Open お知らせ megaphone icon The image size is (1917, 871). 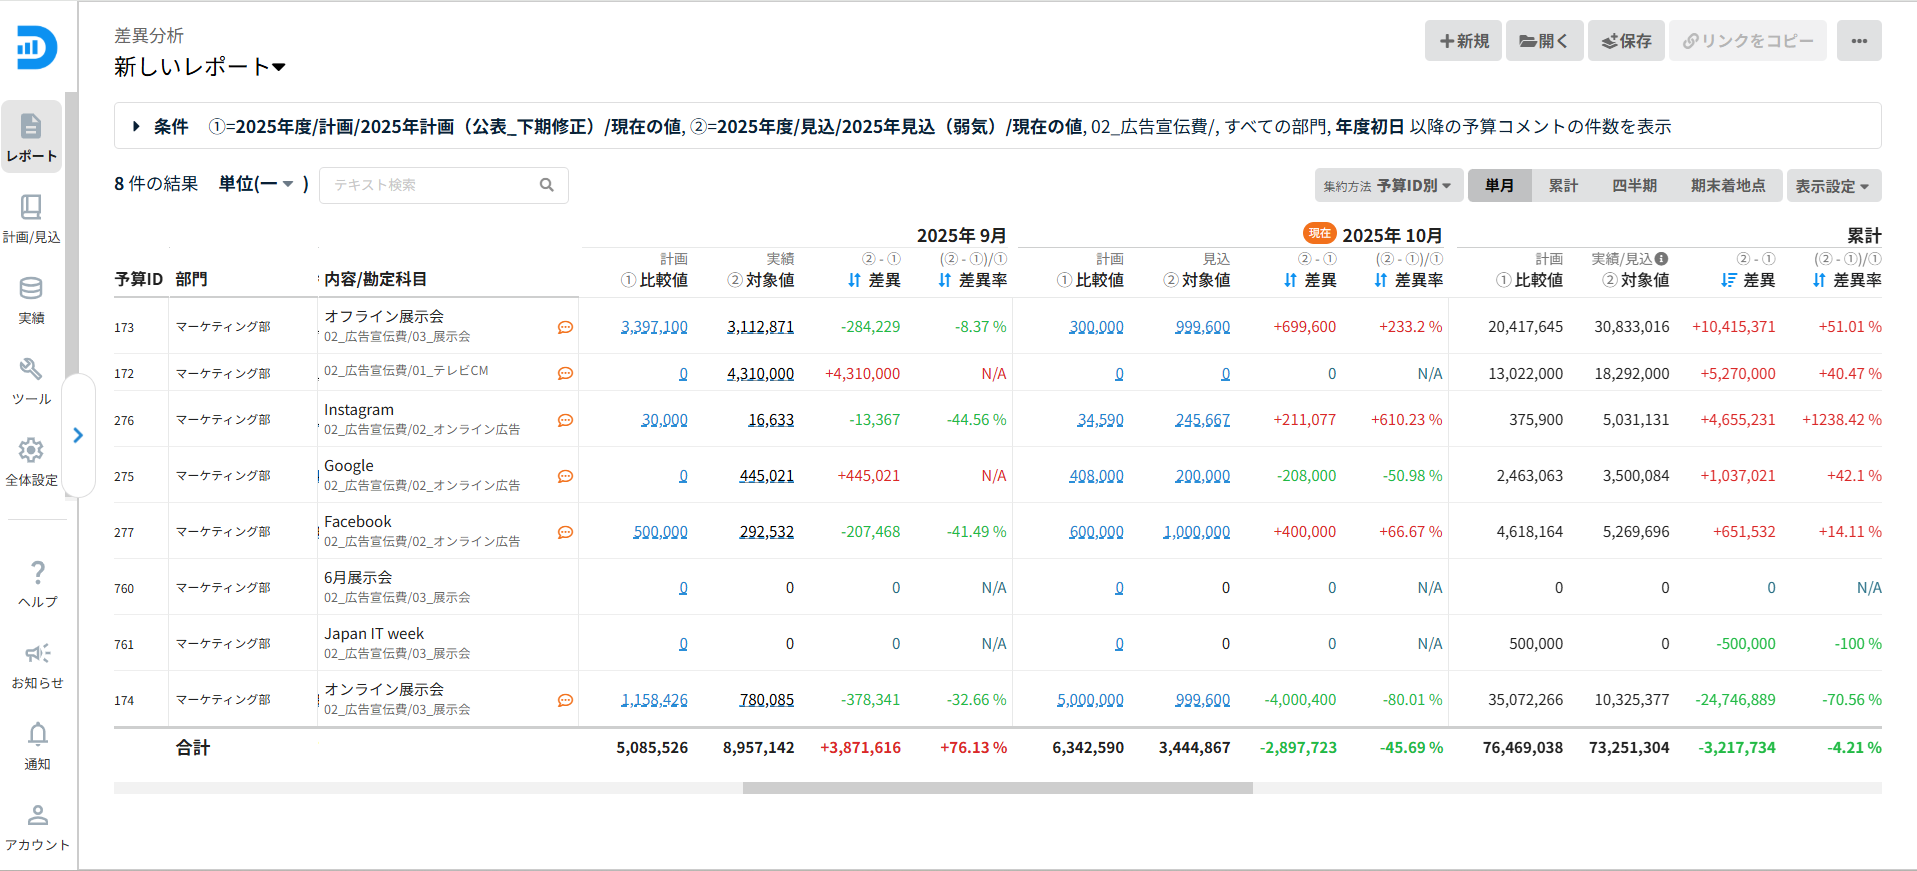click(x=37, y=663)
